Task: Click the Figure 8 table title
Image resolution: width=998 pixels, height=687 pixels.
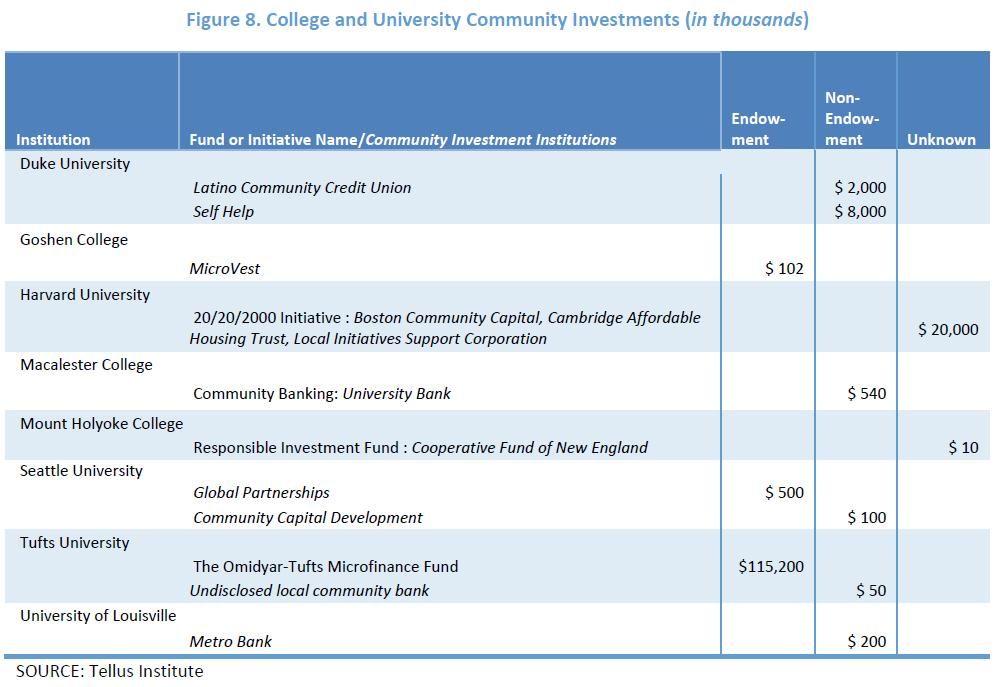Action: coord(497,20)
